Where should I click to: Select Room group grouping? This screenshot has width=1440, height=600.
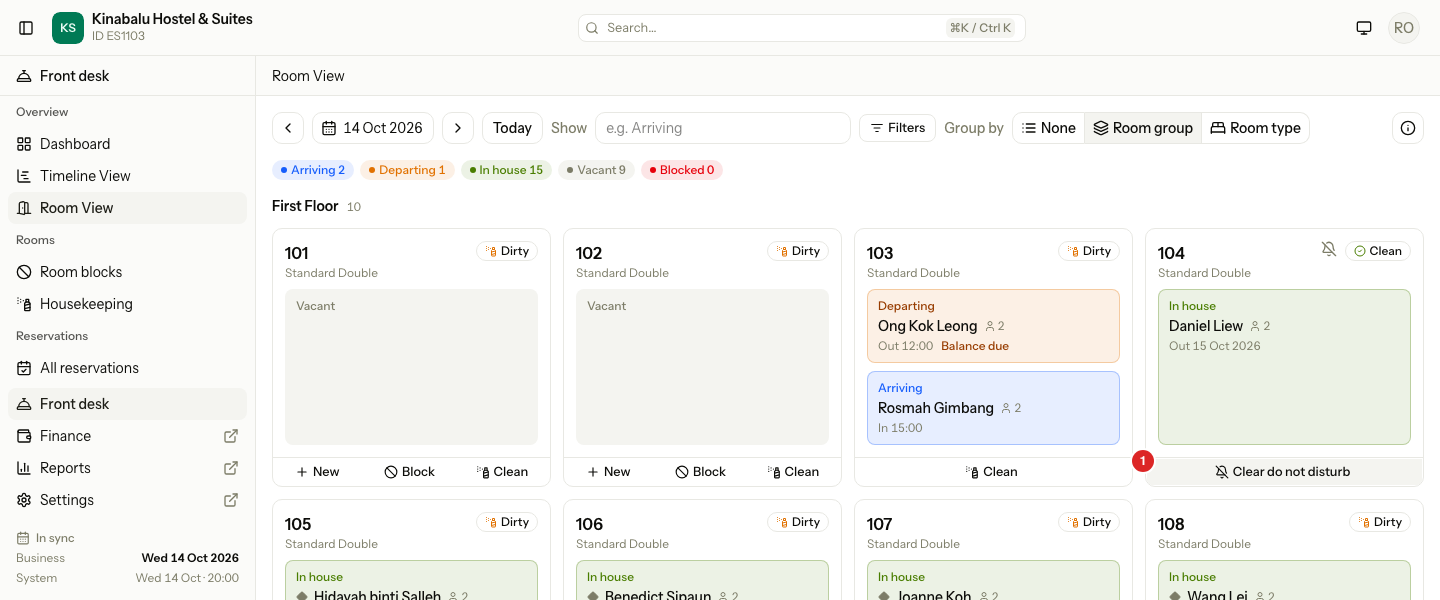click(1143, 128)
